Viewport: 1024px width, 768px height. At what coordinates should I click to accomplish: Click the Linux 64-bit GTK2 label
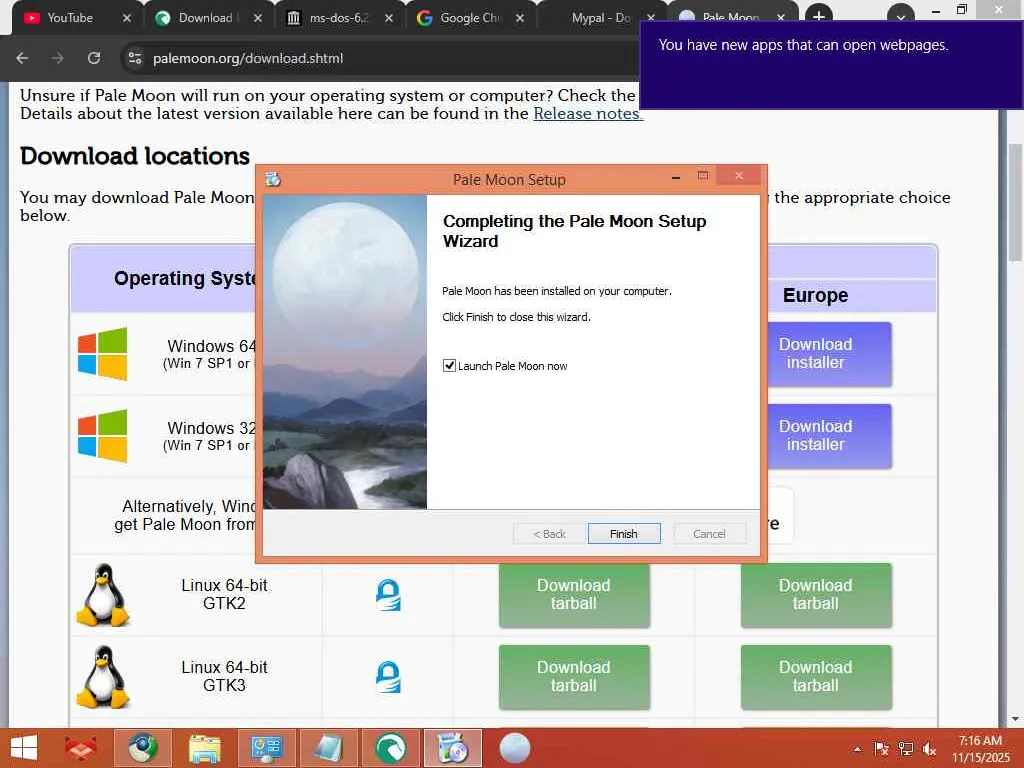224,594
